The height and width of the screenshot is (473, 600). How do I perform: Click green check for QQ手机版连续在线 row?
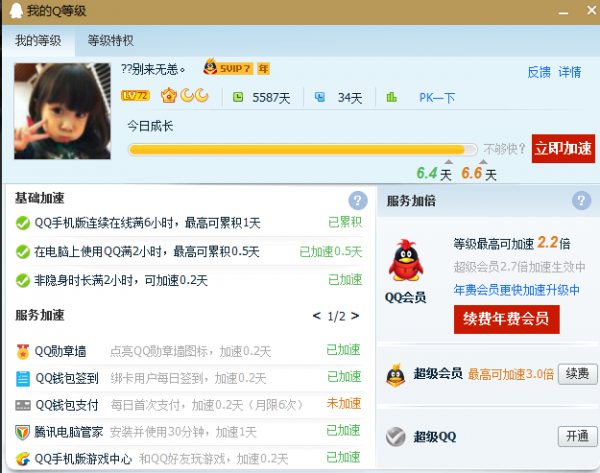(x=23, y=223)
